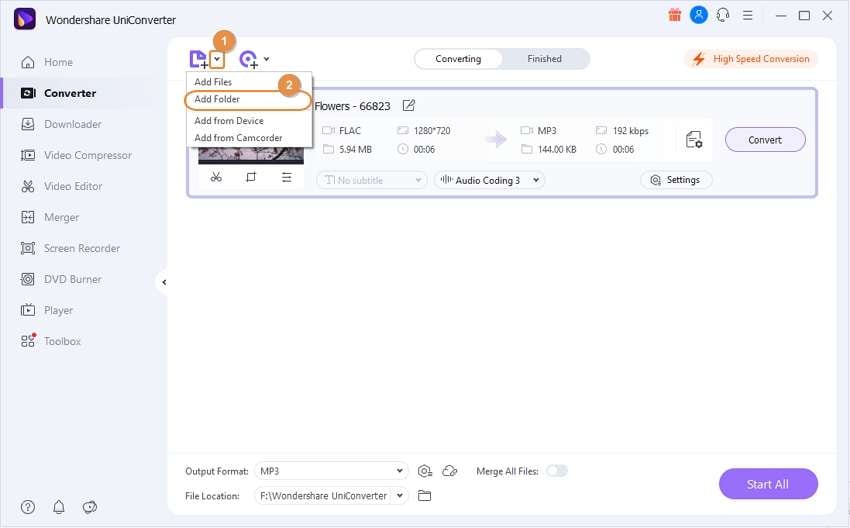This screenshot has width=850, height=528.
Task: Click the F:\Wondershare UniConverter path field
Action: 324,495
